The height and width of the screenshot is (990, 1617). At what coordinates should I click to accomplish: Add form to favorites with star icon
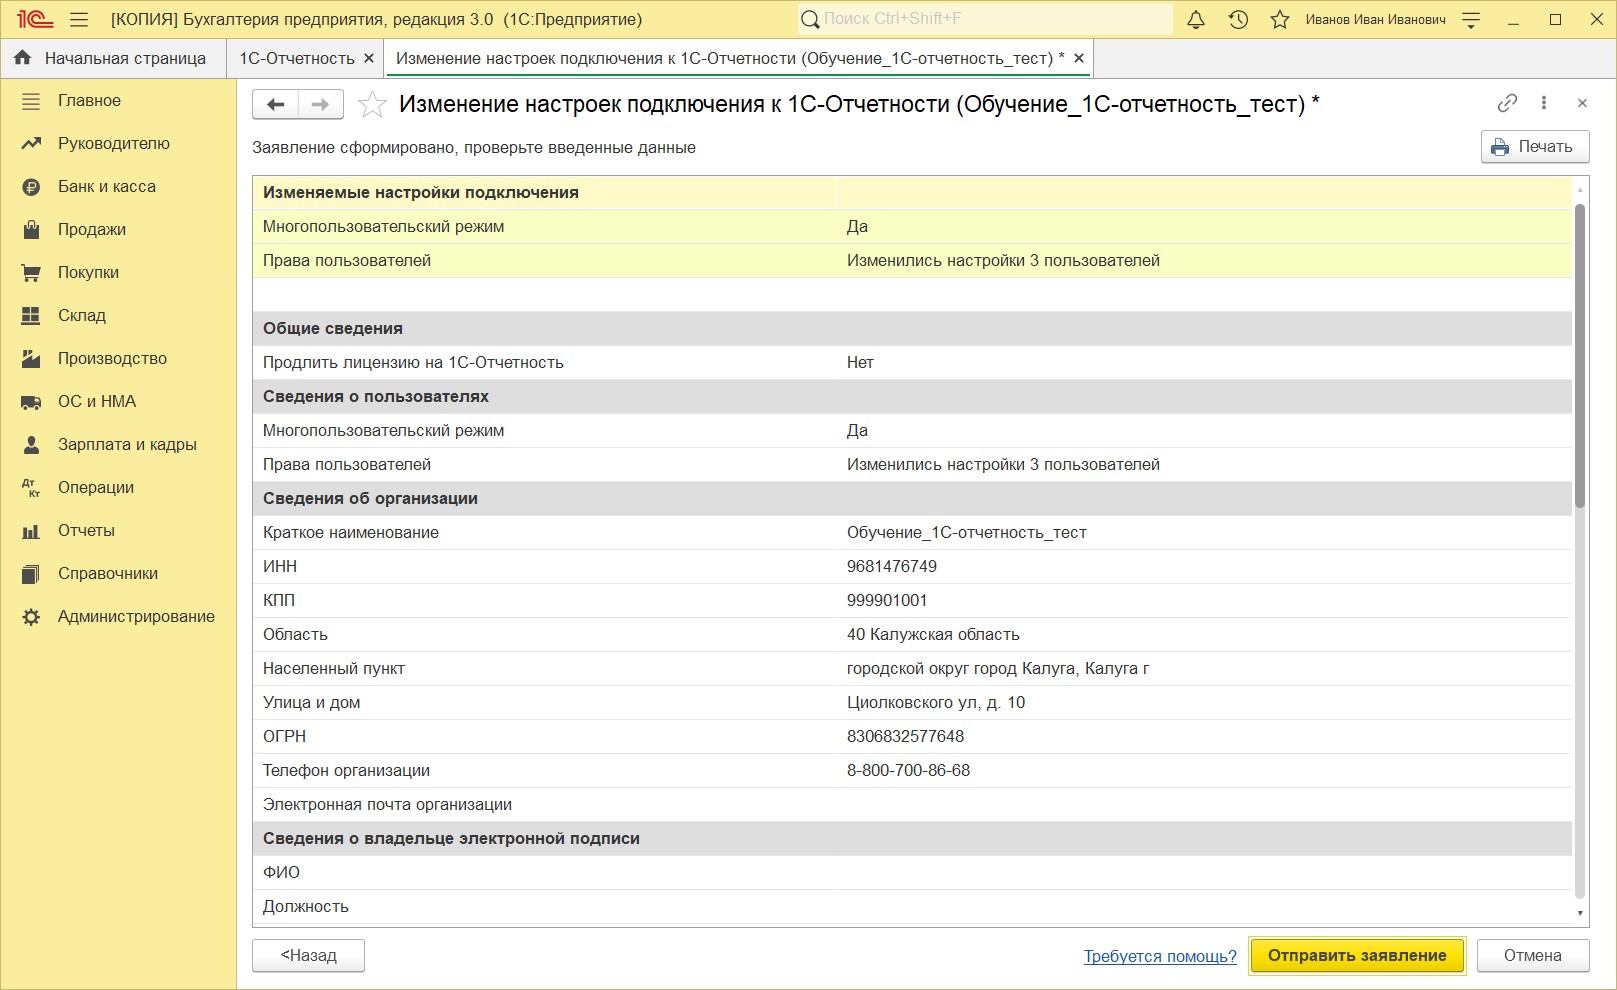point(372,104)
